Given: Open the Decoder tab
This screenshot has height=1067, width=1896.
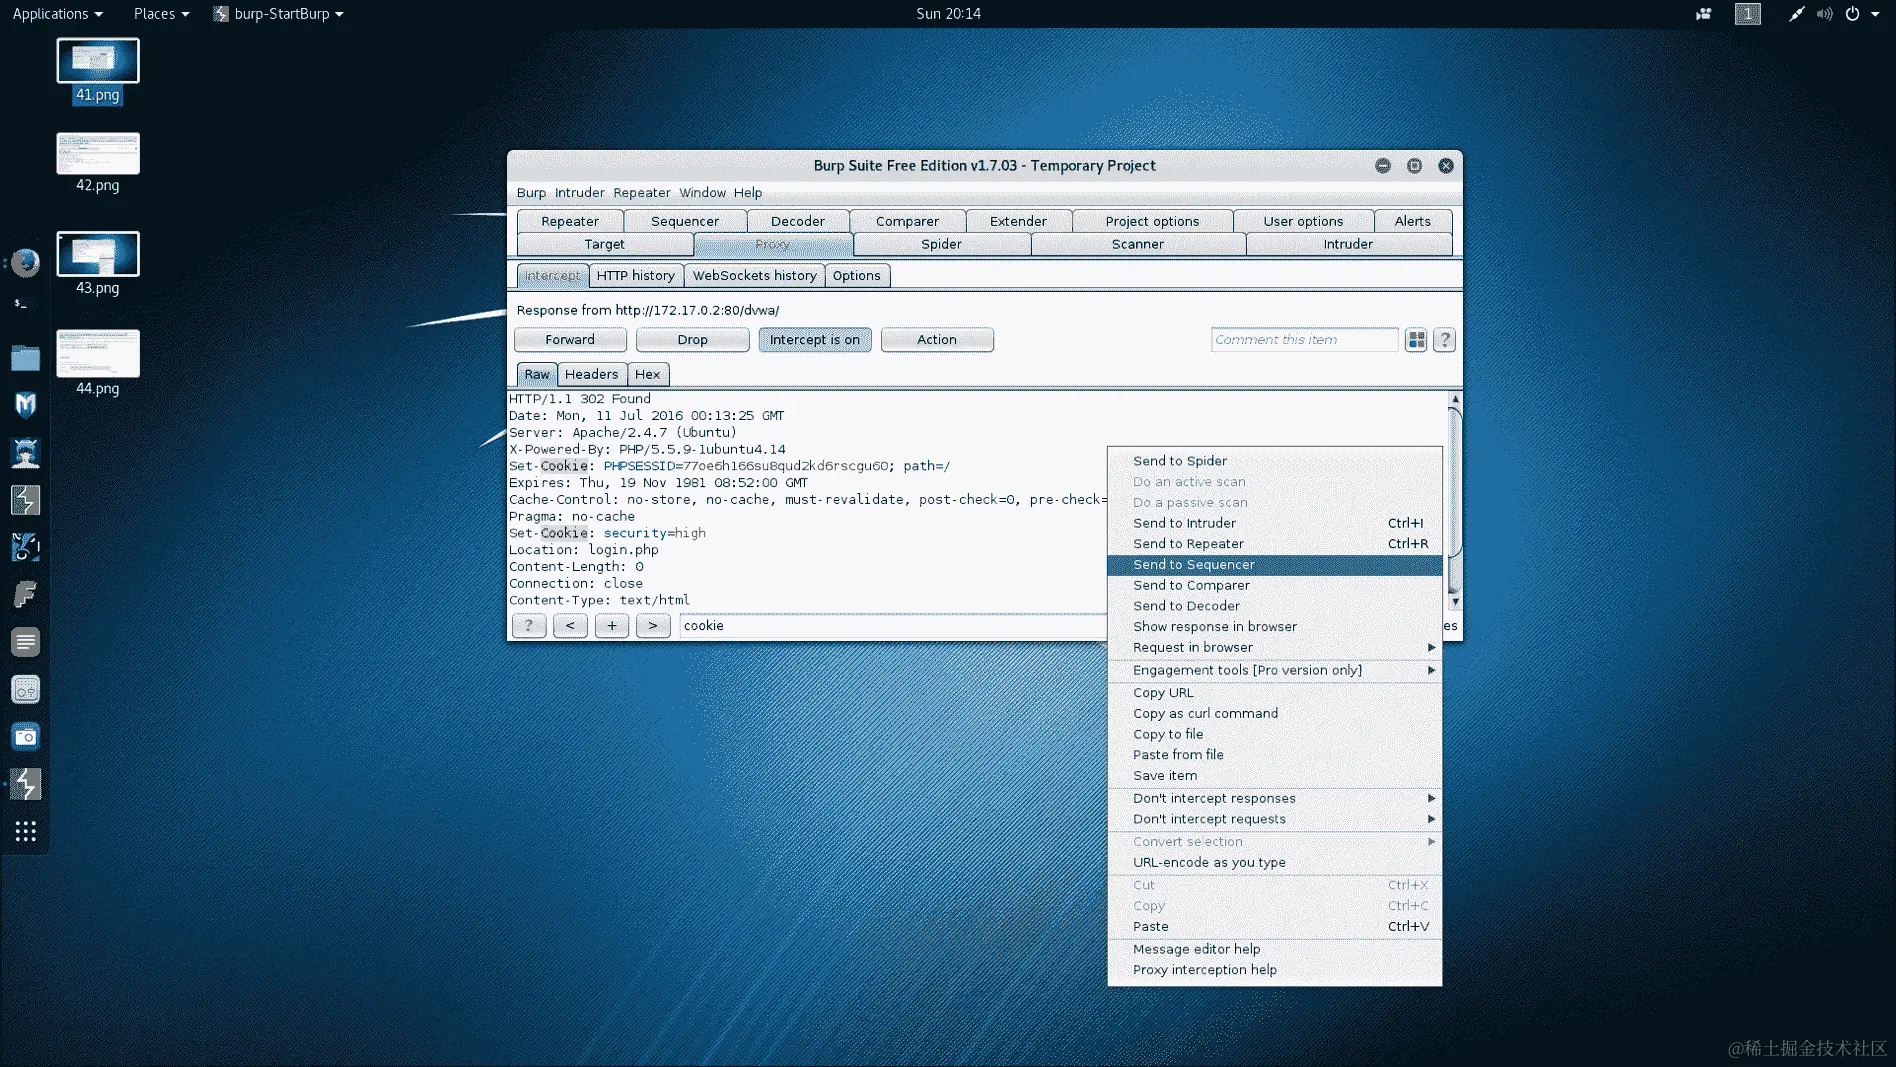Looking at the screenshot, I should point(798,221).
